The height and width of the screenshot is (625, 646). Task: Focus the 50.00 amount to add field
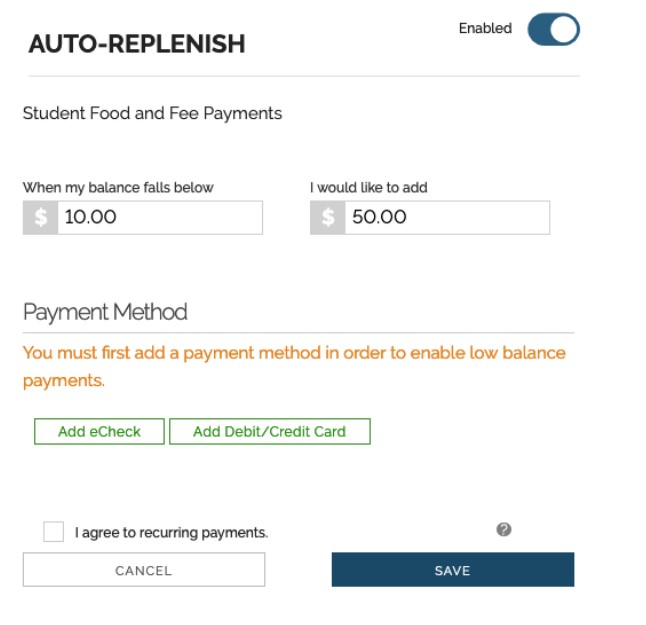pyautogui.click(x=446, y=217)
